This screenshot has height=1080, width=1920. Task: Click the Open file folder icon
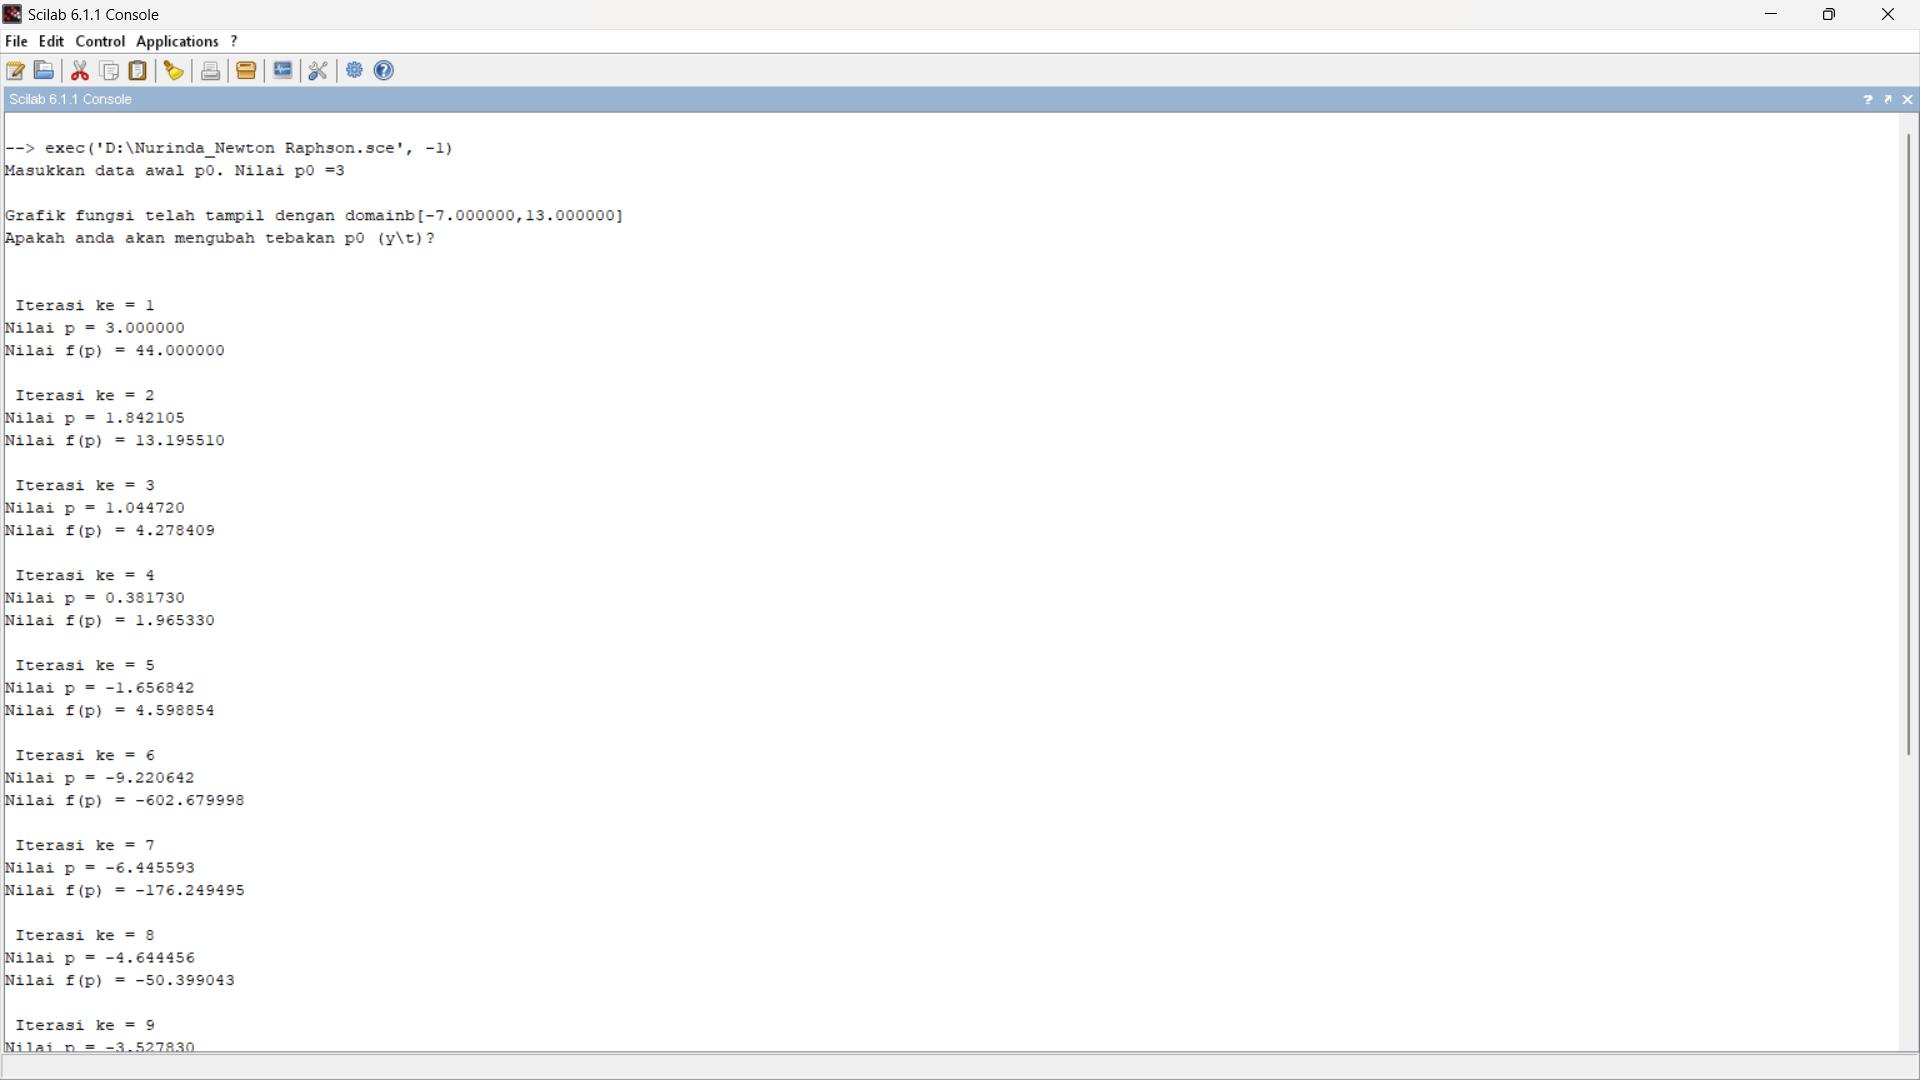pyautogui.click(x=44, y=71)
